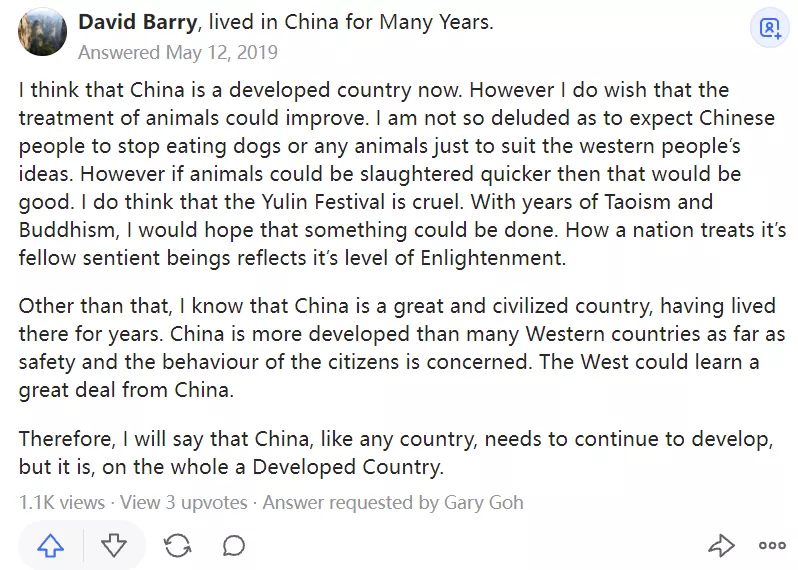Click the '1.1K views' count
The image size is (798, 570).
[x=62, y=502]
